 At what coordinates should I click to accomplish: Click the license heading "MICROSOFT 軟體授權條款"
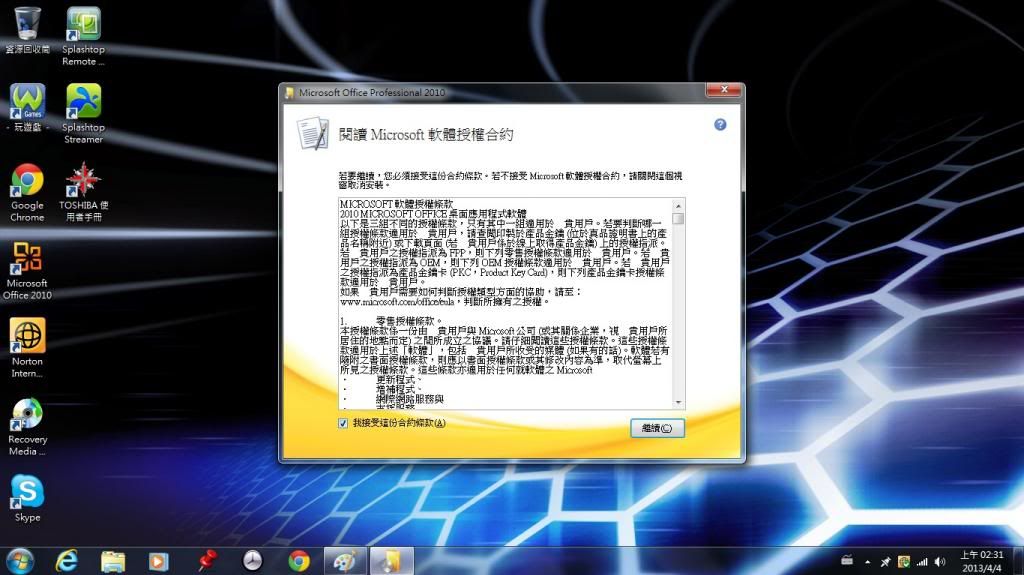pyautogui.click(x=396, y=204)
